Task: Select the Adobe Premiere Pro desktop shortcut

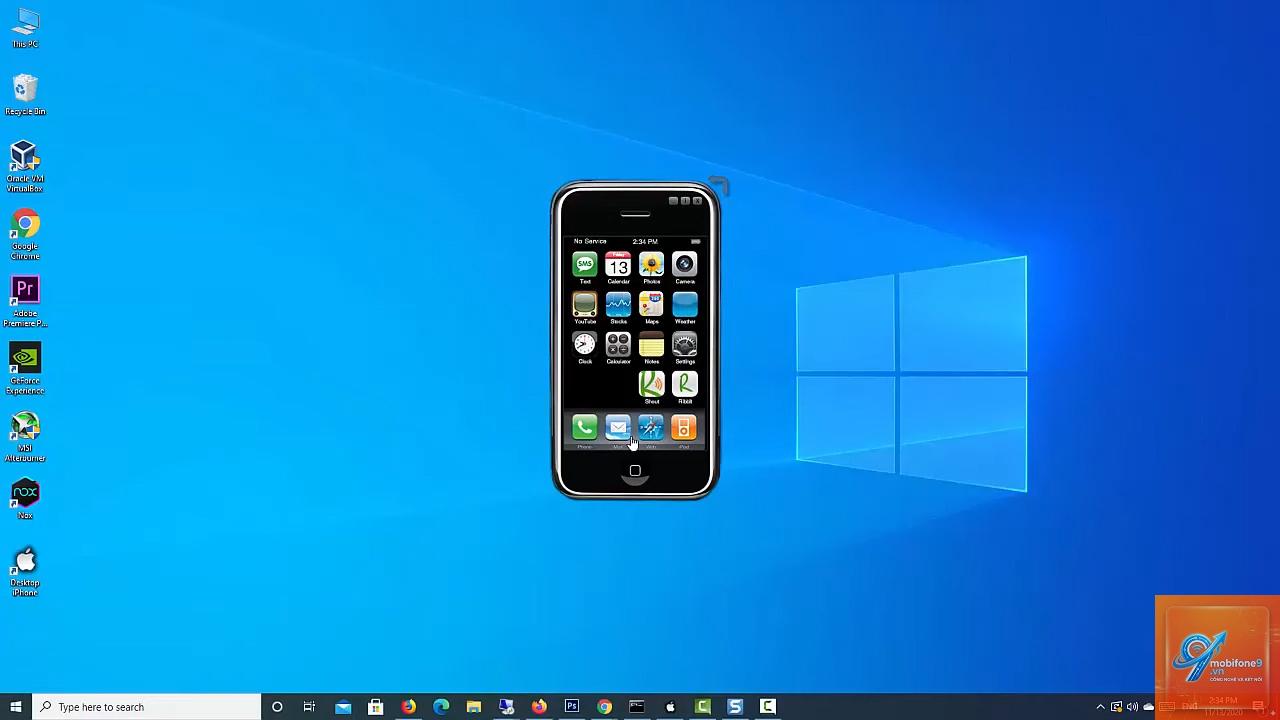Action: [25, 302]
